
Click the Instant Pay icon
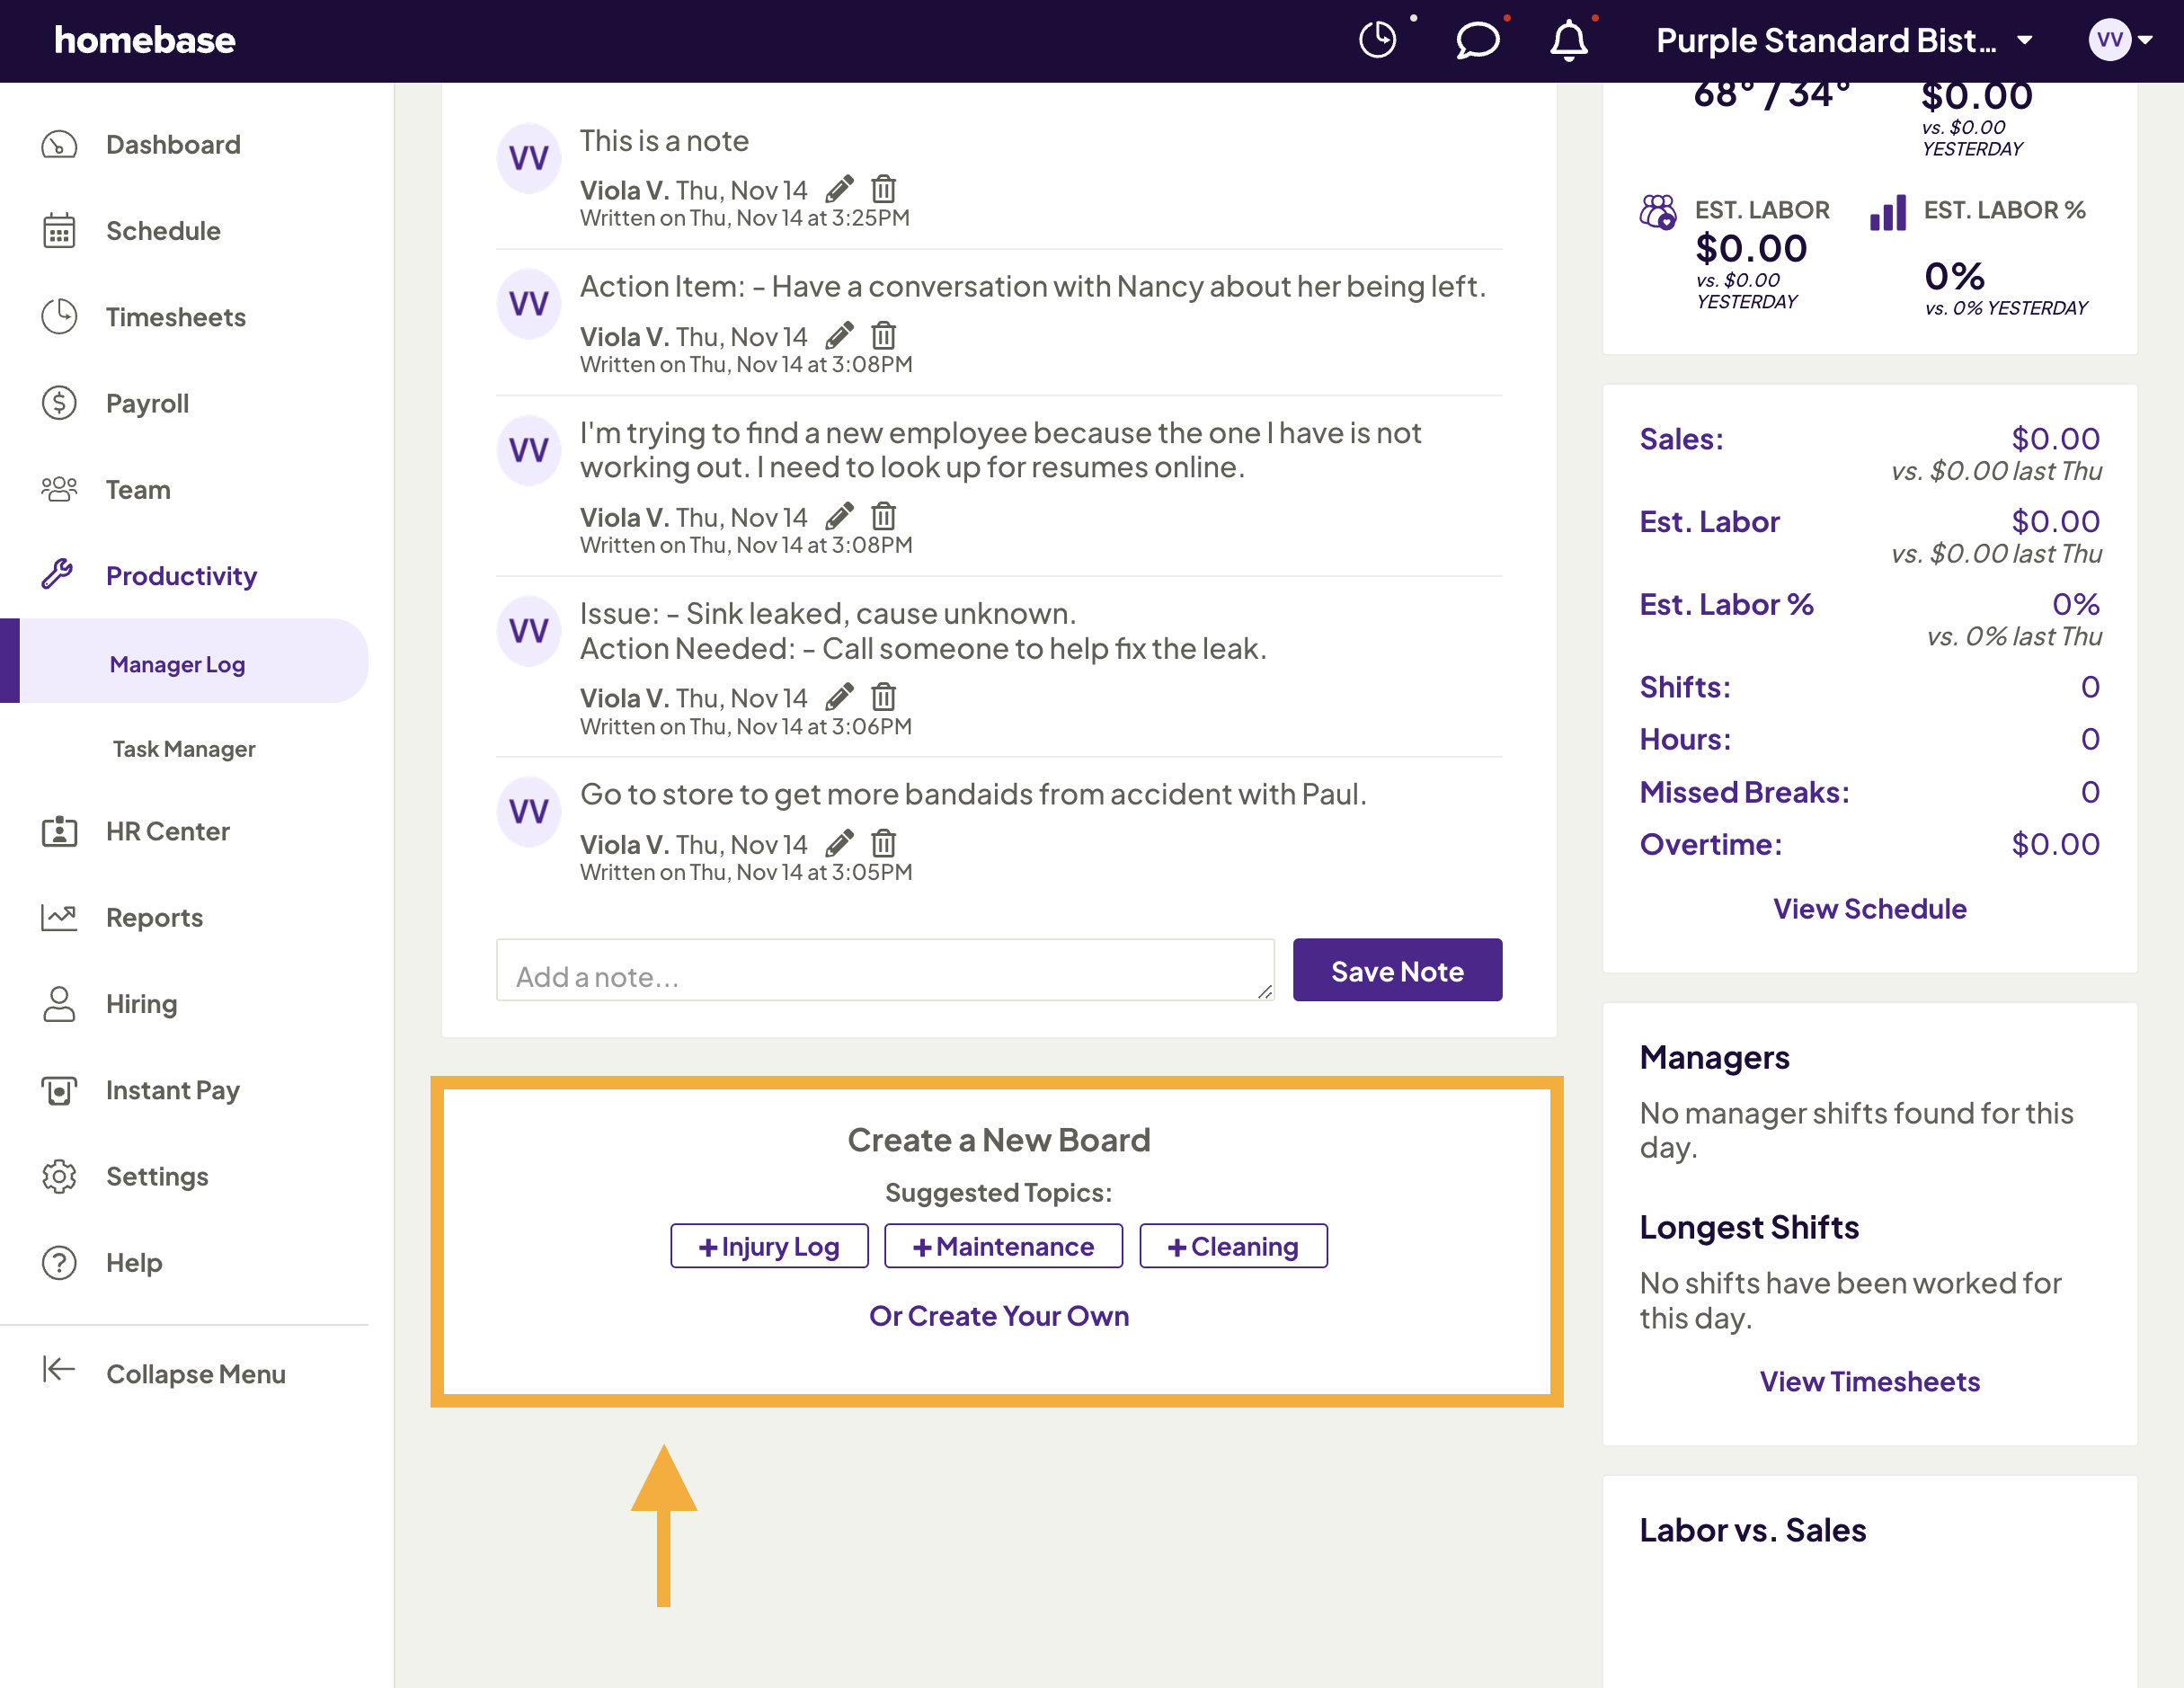pos(59,1090)
